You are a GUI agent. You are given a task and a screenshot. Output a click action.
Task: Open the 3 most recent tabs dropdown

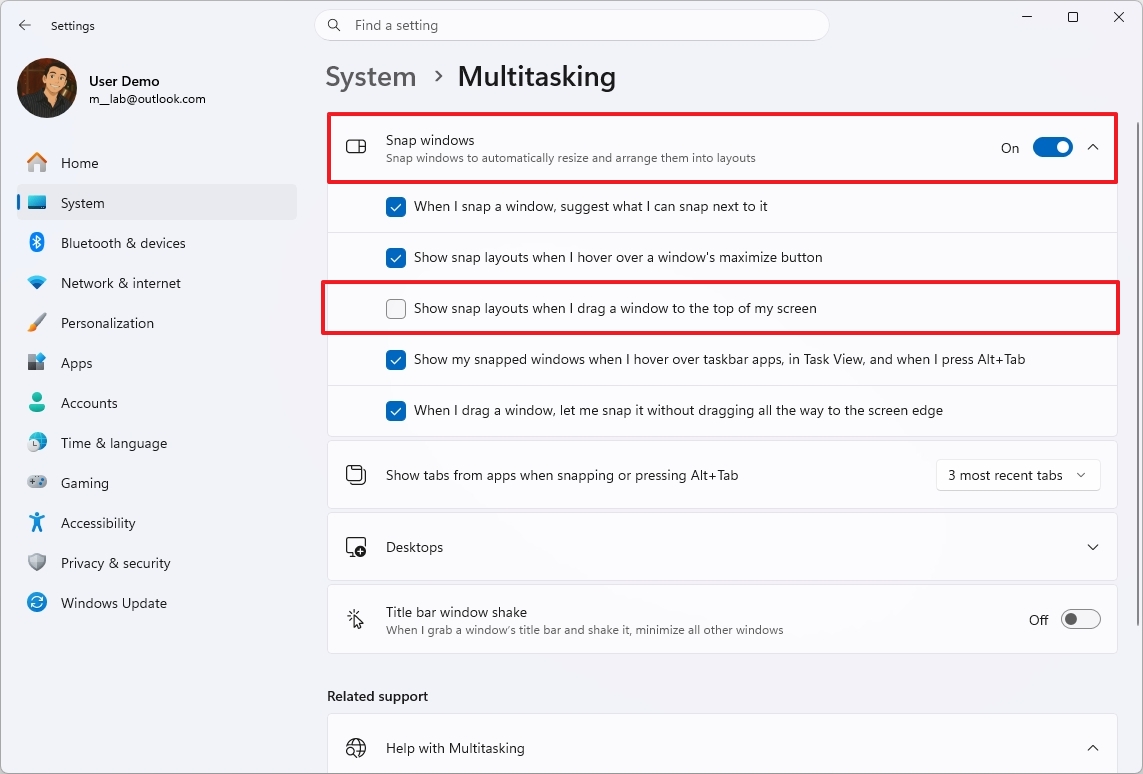coord(1017,475)
